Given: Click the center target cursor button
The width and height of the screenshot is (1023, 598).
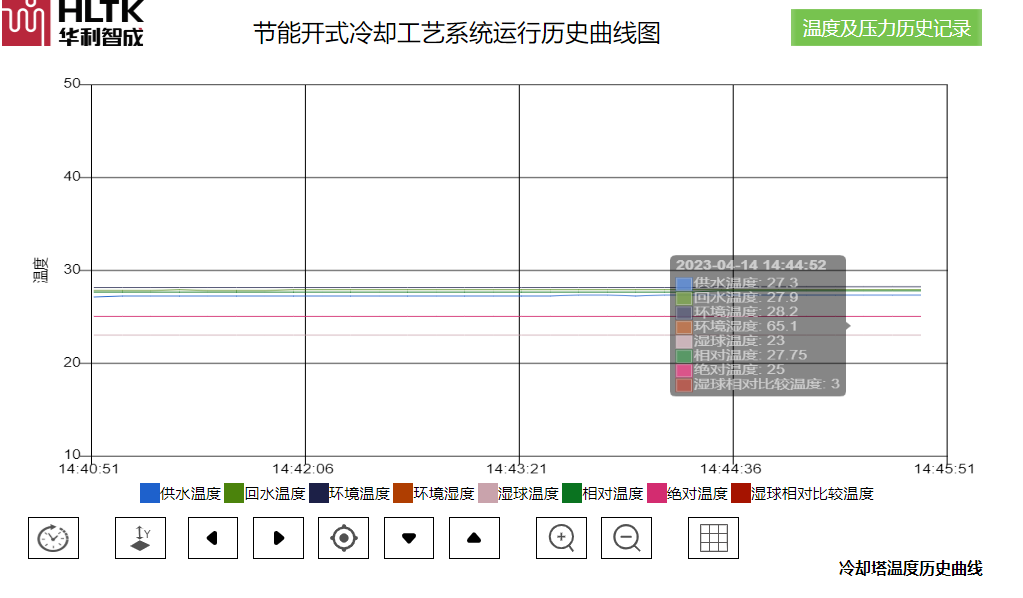Looking at the screenshot, I should coord(343,538).
